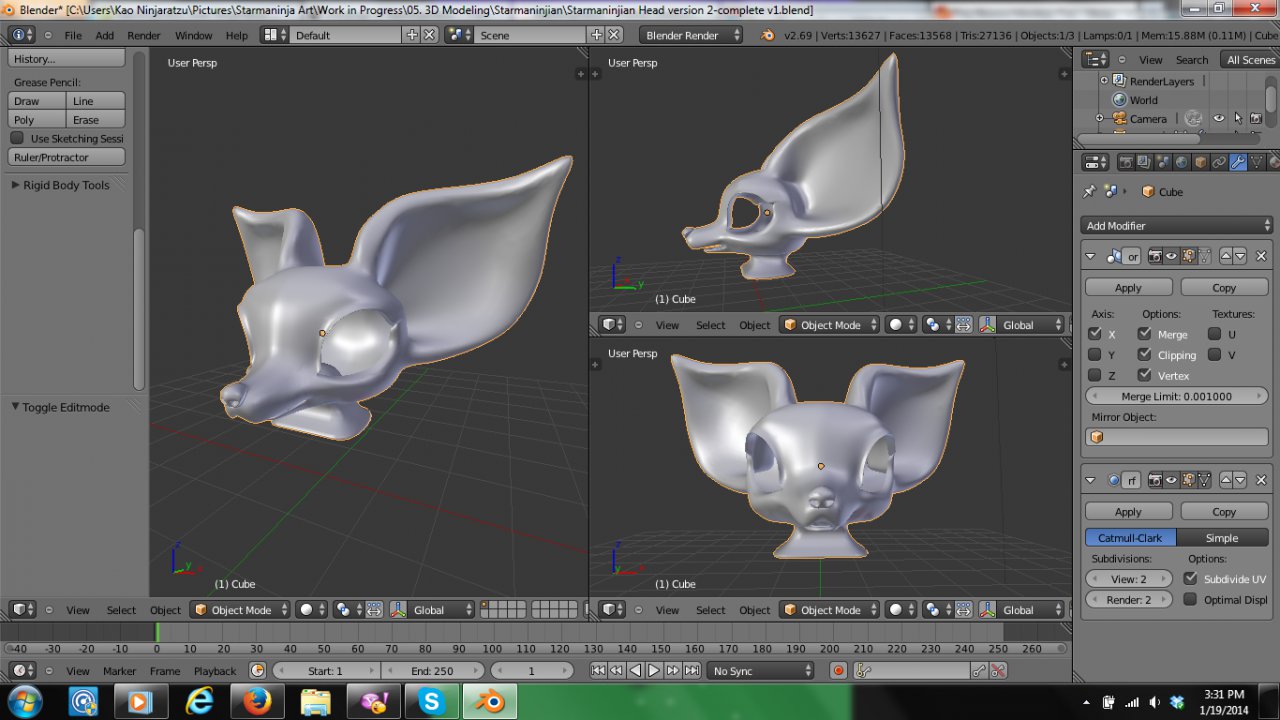Click the Ruler/Protractor button
The height and width of the screenshot is (720, 1280).
click(x=66, y=157)
